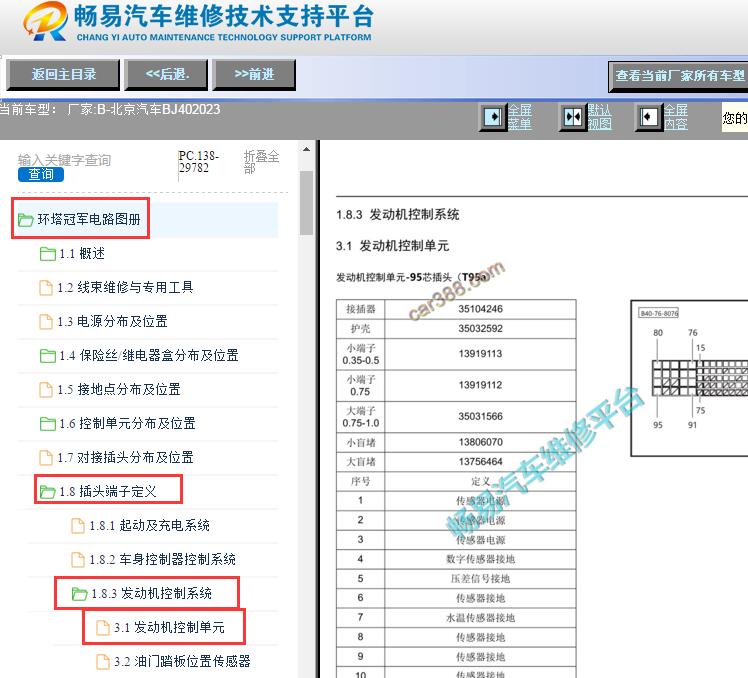
Task: Select 1.8.1 起动及充电系统 entry
Action: tap(149, 526)
